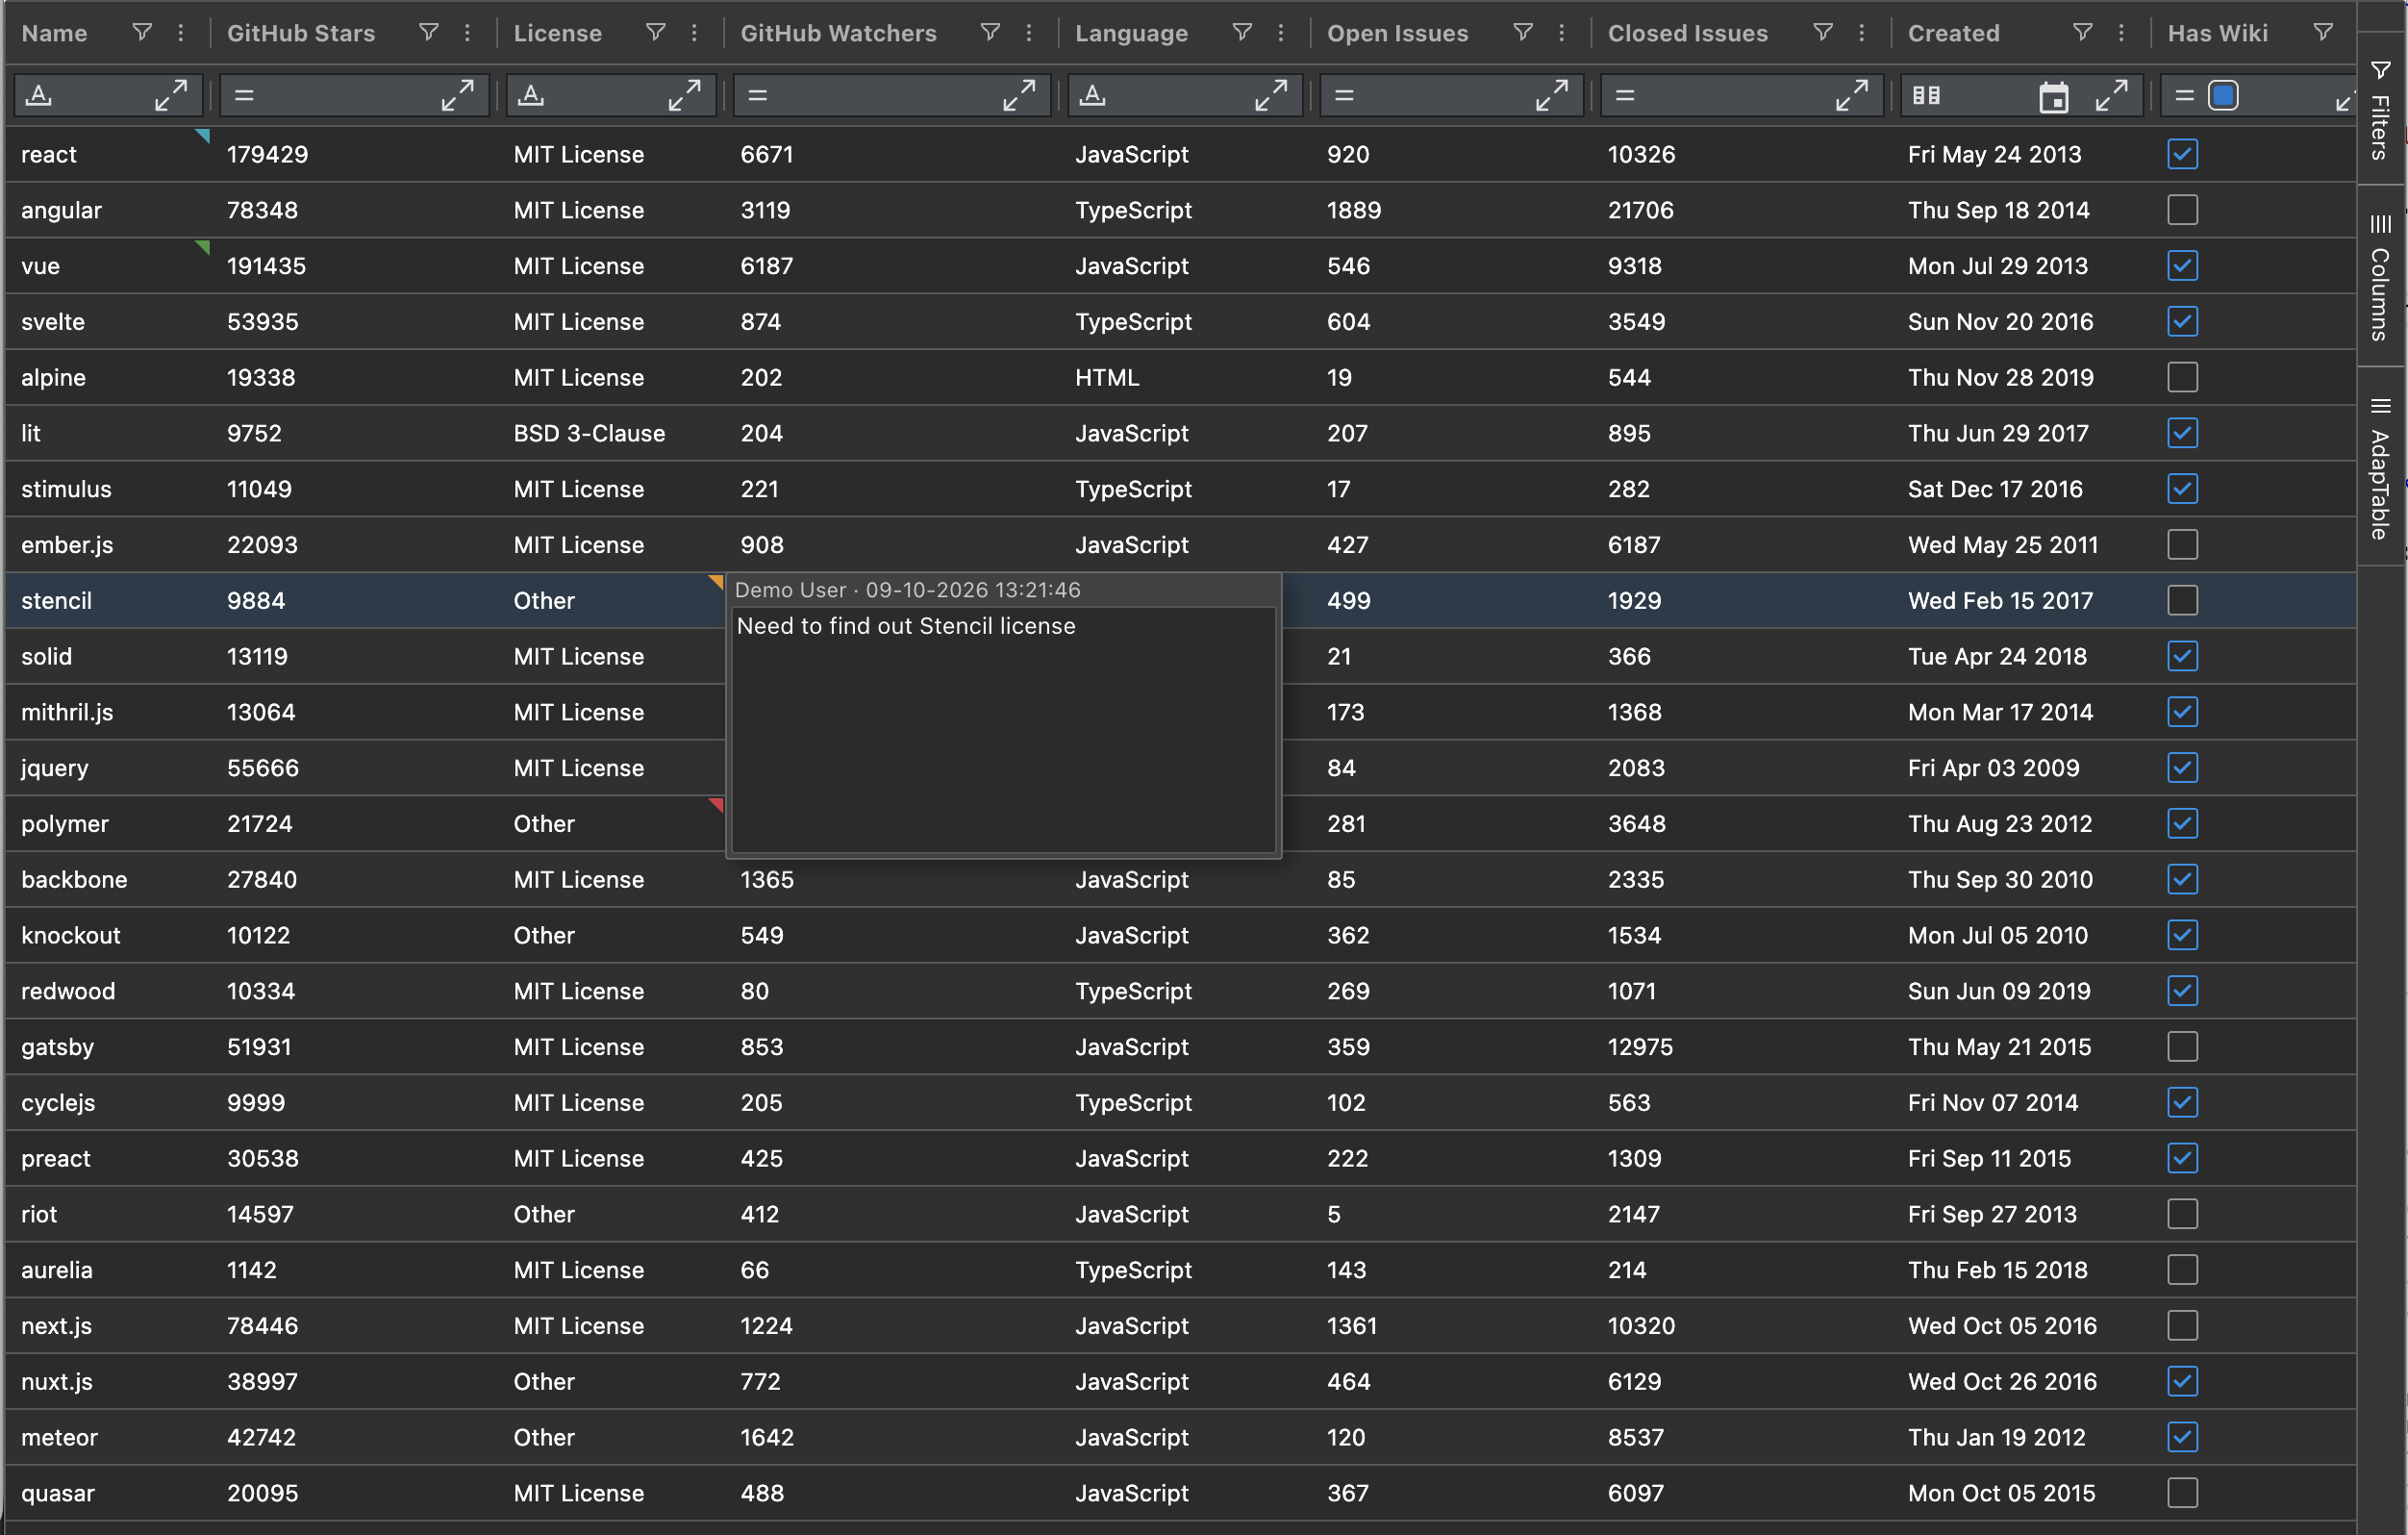Screen dimensions: 2408x1535
Task: Change the Open Issues equals predicate selector
Action: [x=1345, y=96]
